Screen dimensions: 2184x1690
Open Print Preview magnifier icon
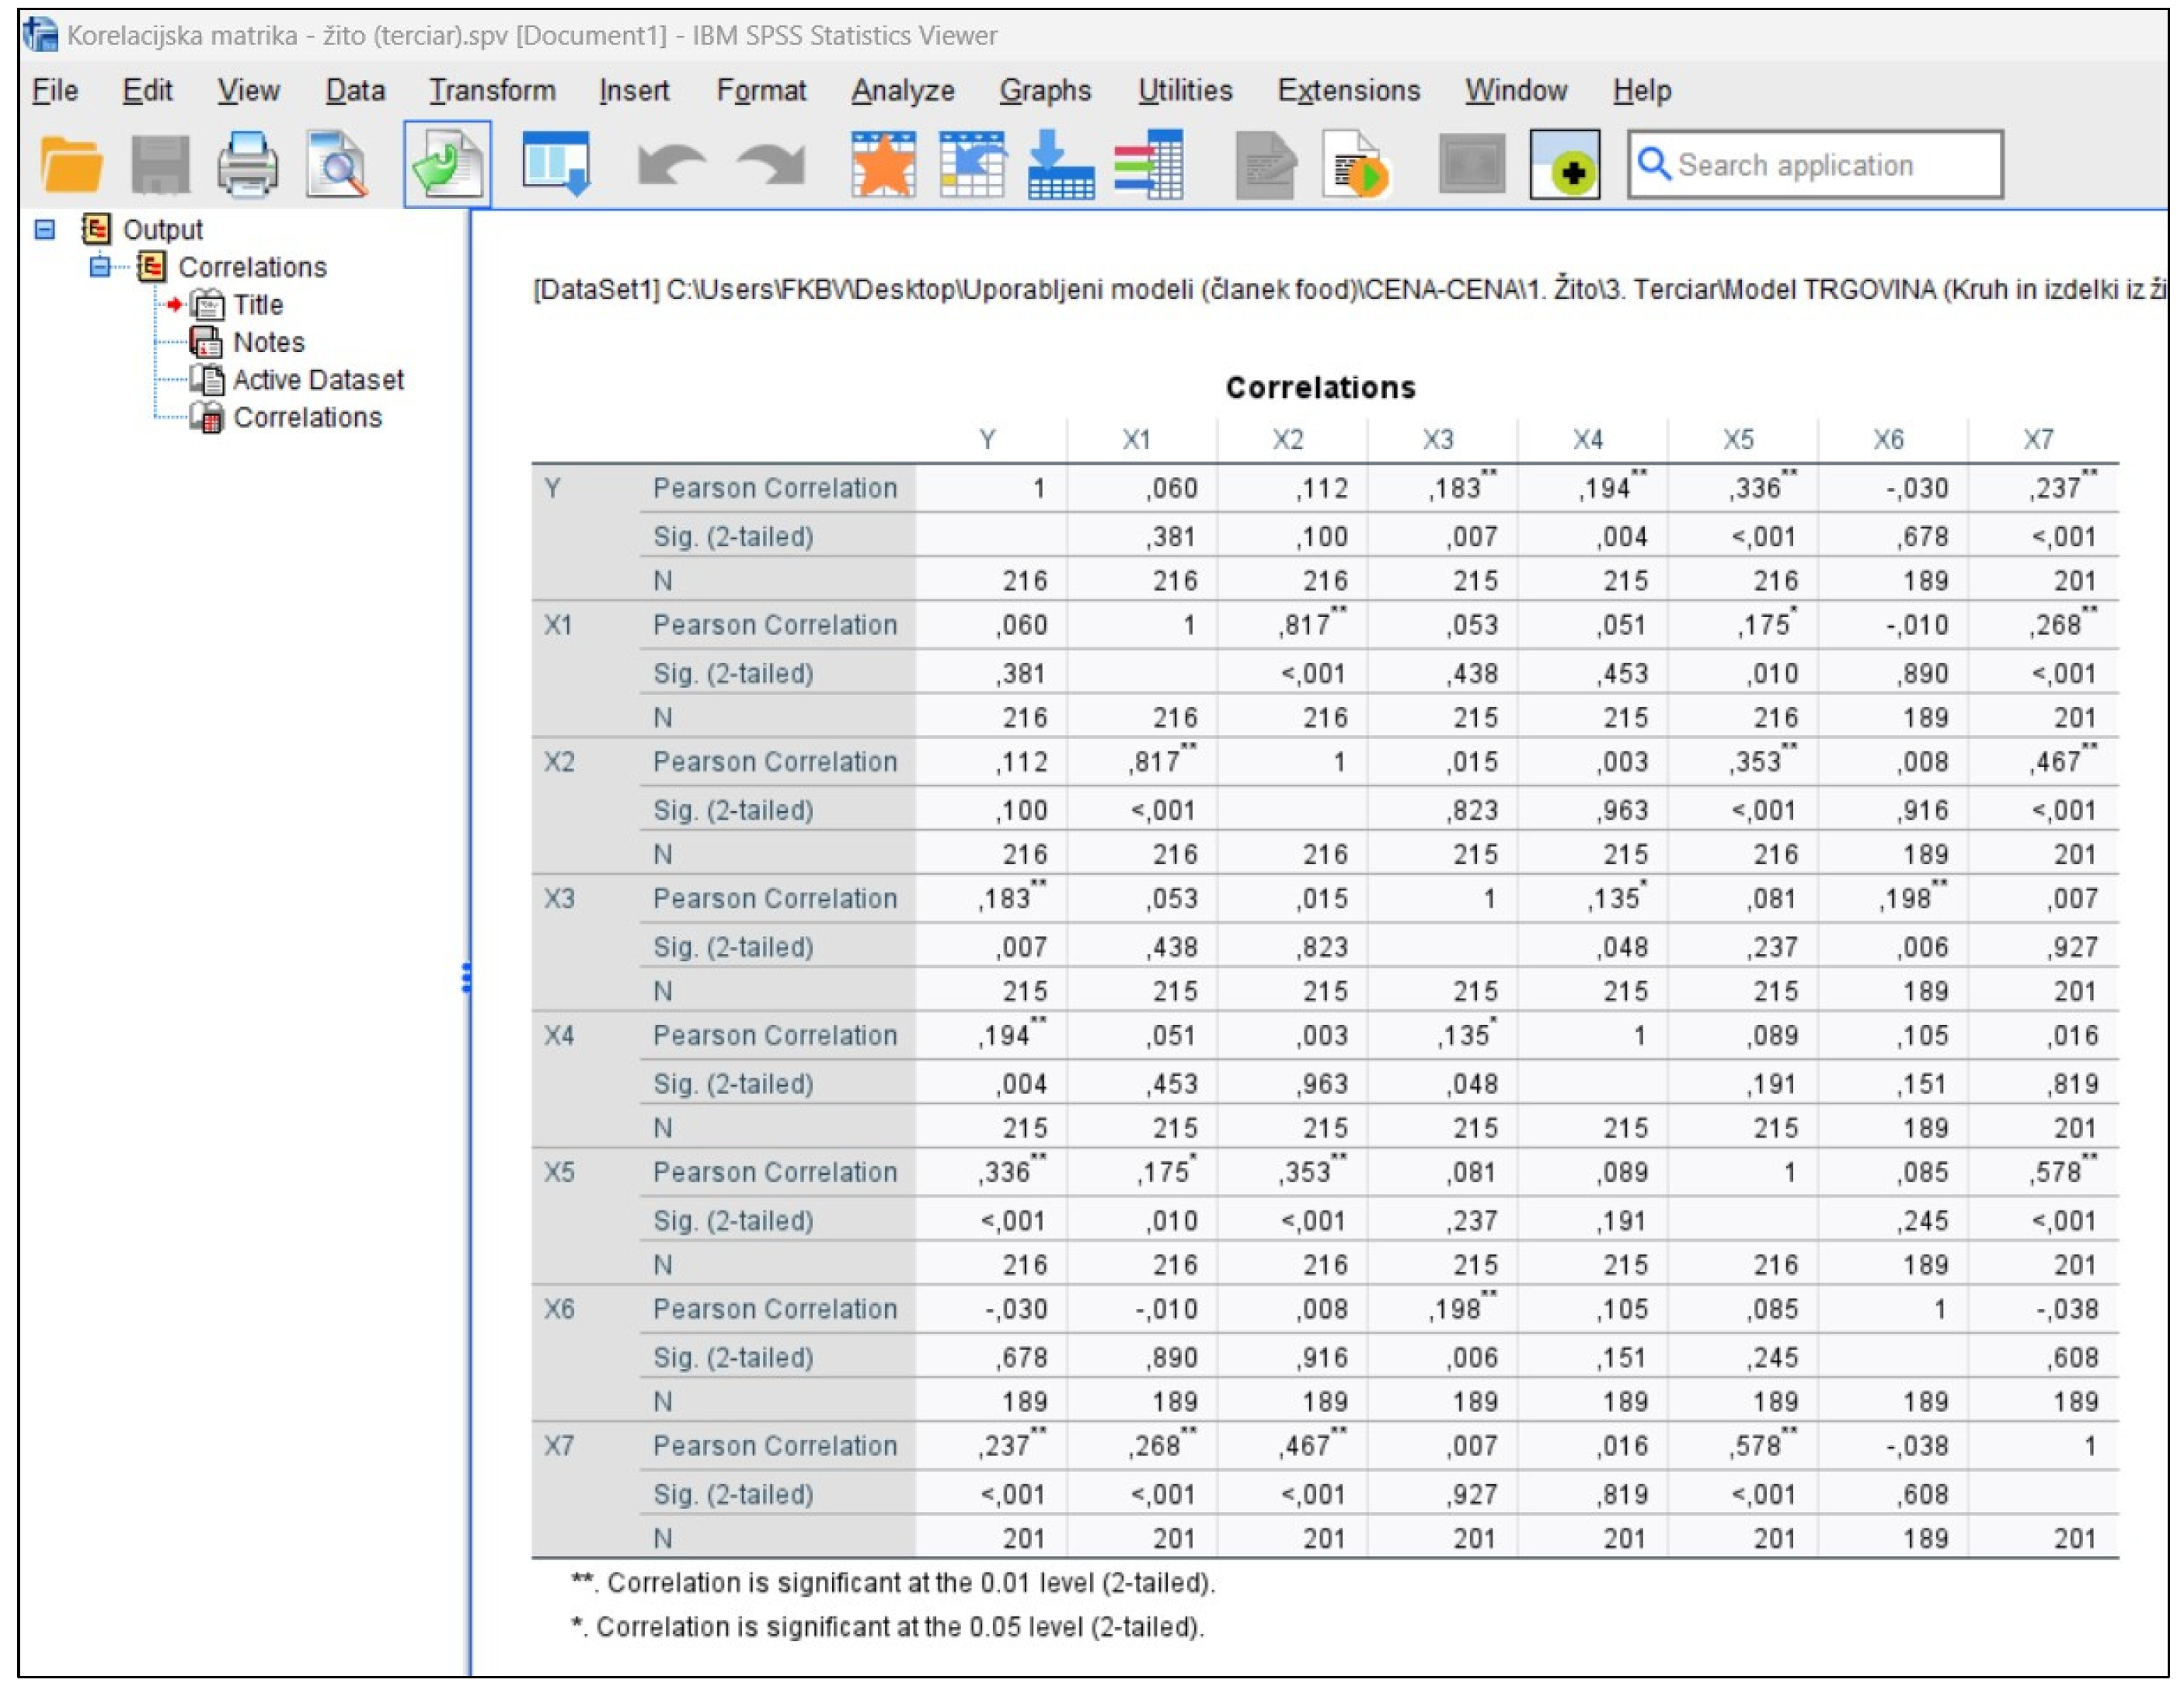[x=336, y=165]
